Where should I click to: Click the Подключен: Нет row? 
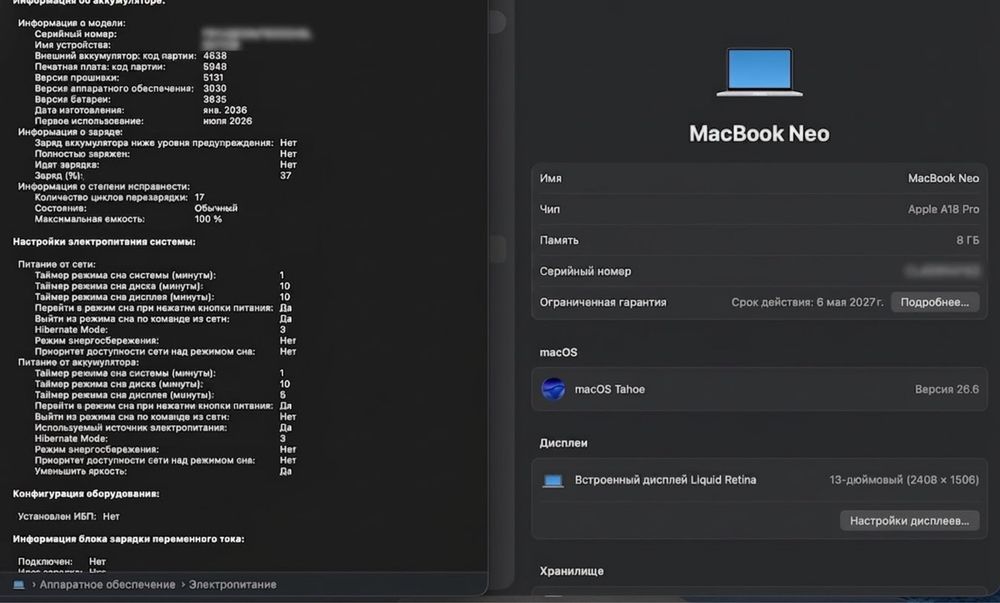[x=62, y=562]
